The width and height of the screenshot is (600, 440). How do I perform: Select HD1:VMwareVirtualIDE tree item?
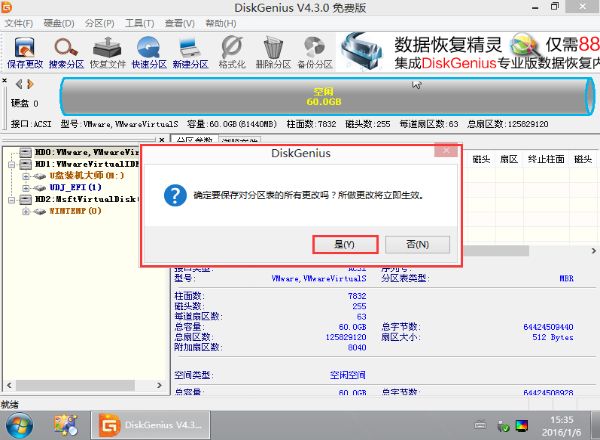click(87, 165)
